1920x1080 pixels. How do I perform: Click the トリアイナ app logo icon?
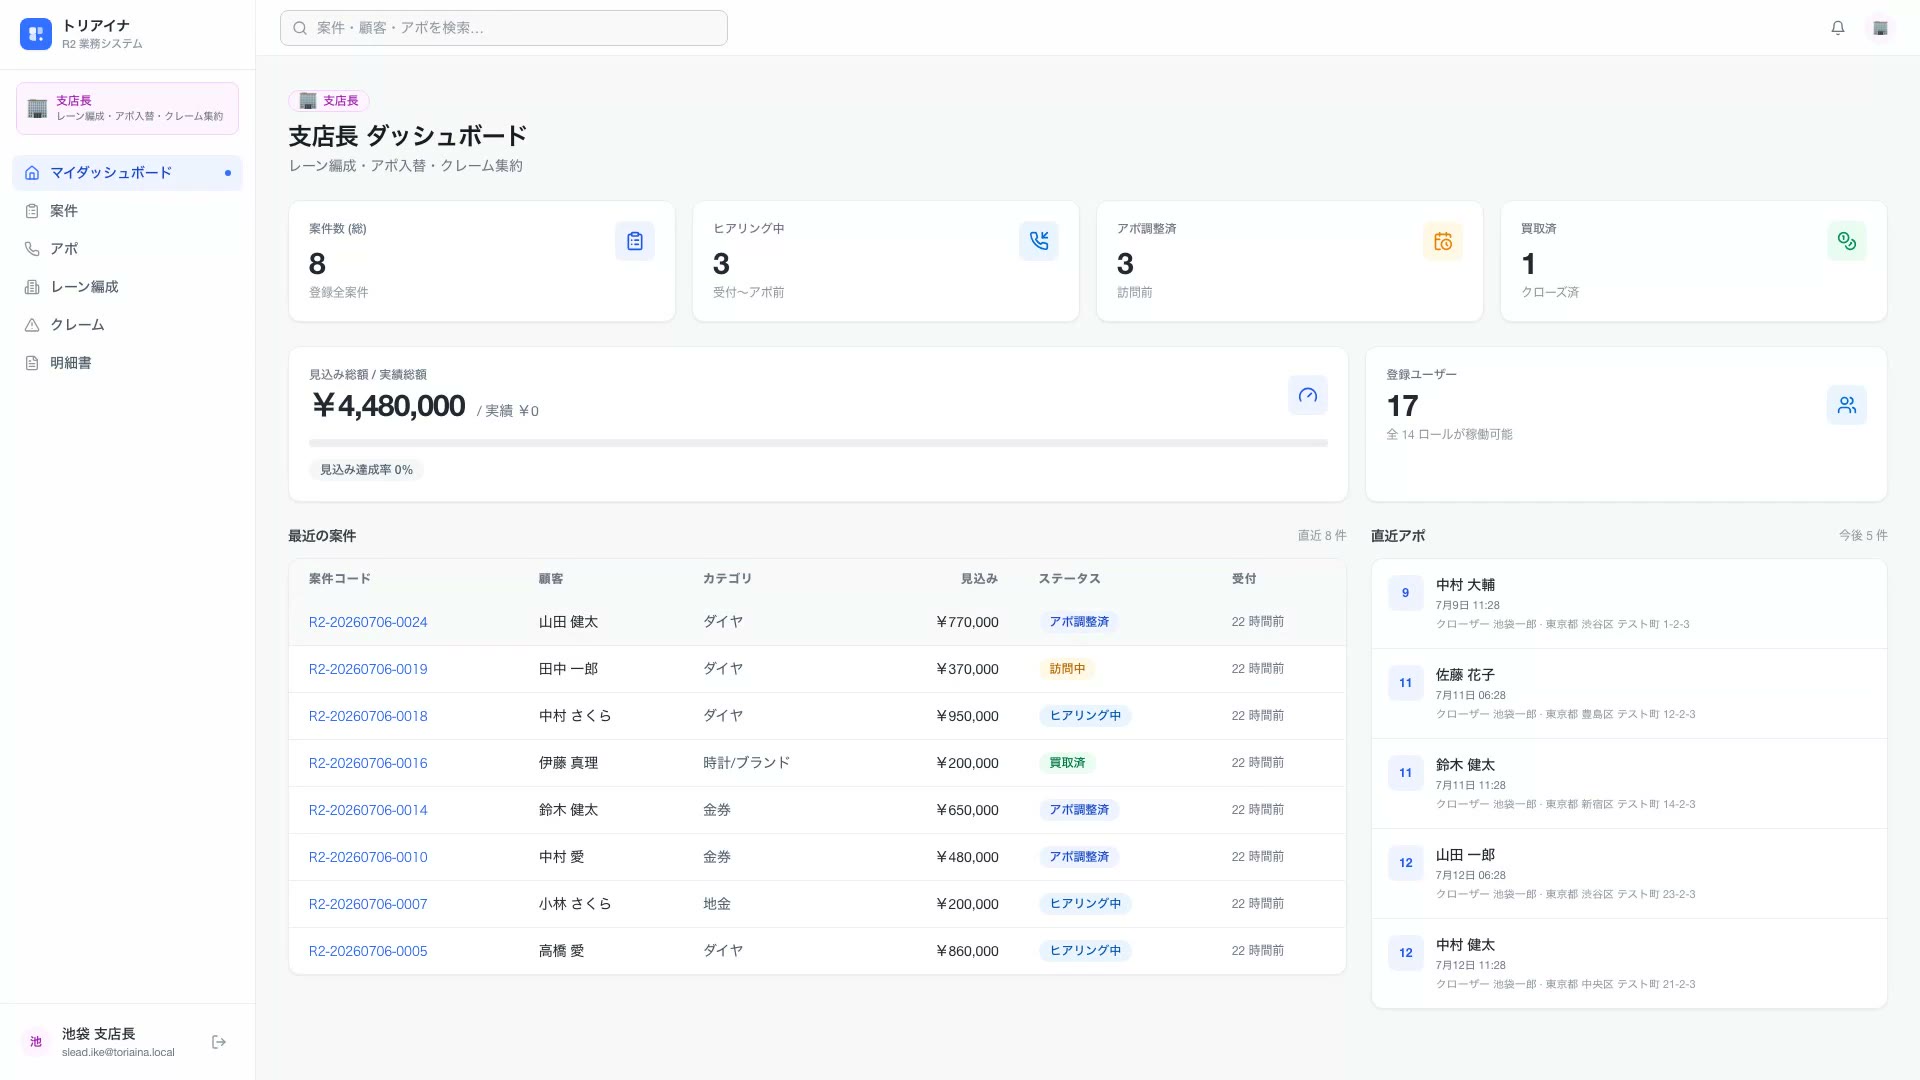[x=36, y=34]
